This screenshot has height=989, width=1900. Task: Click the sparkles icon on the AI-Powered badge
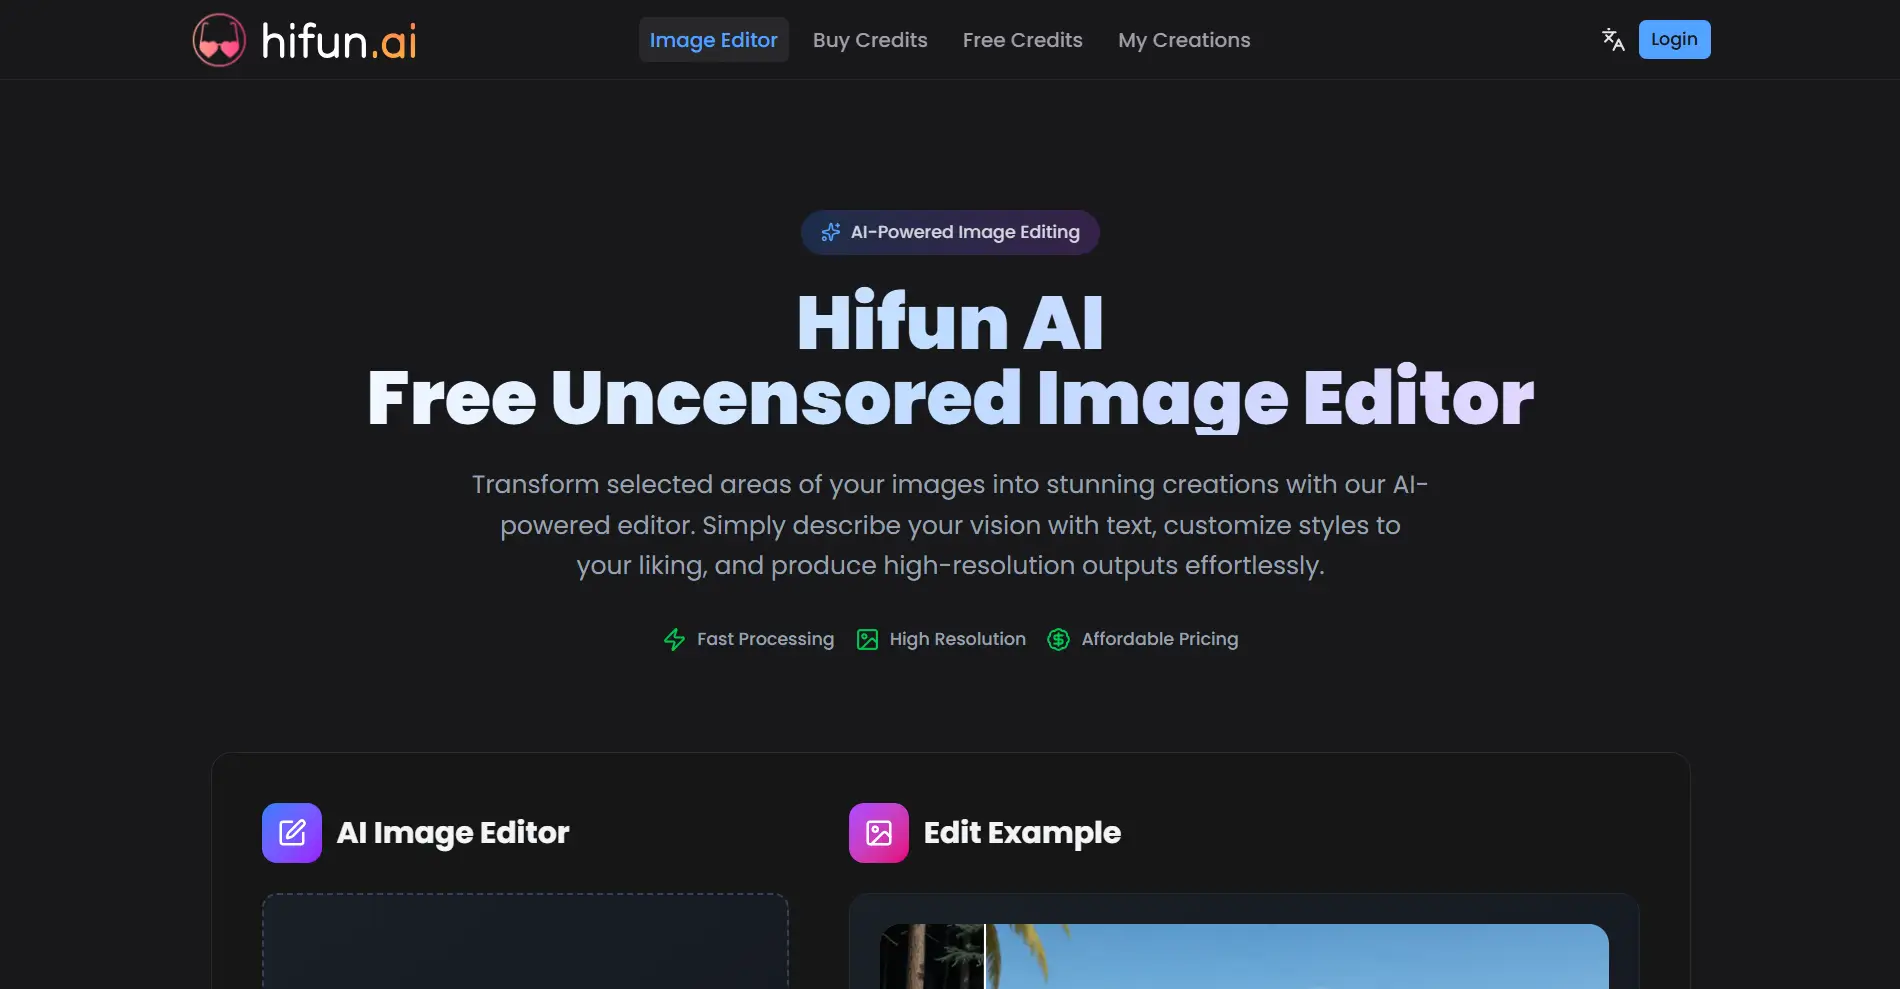(830, 232)
